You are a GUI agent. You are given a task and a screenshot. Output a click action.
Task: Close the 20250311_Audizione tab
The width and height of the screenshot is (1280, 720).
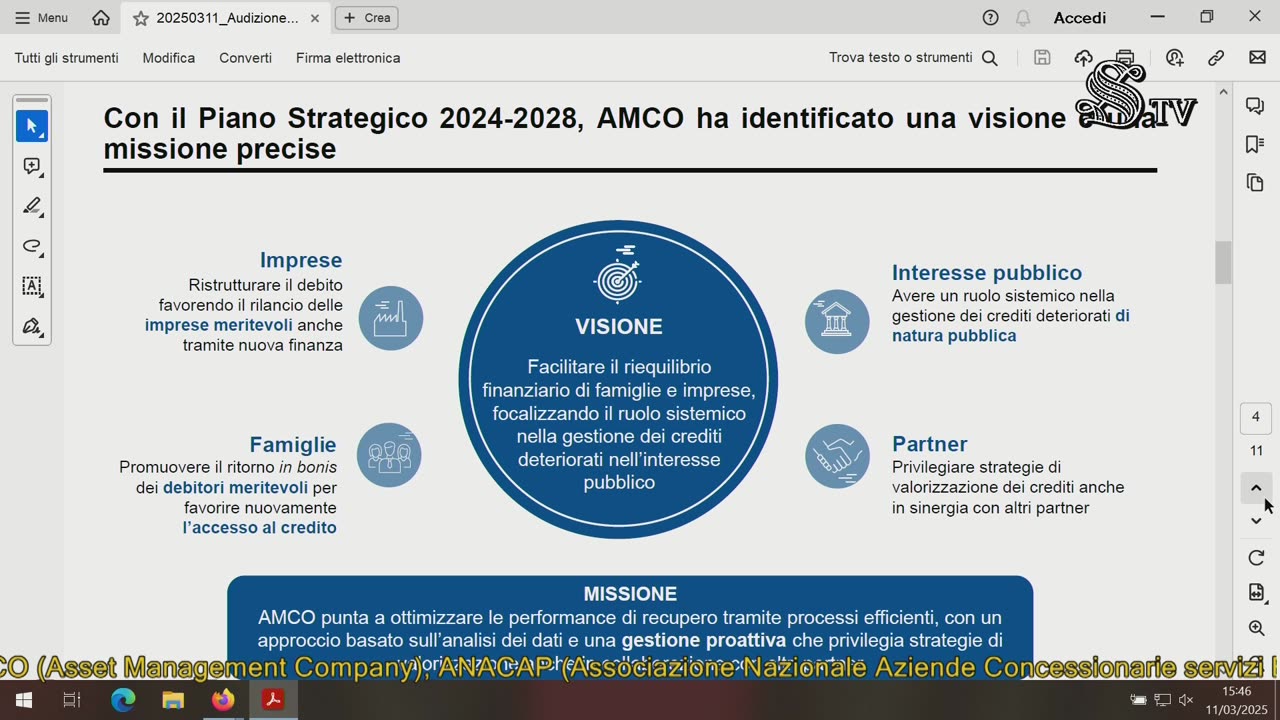(315, 18)
